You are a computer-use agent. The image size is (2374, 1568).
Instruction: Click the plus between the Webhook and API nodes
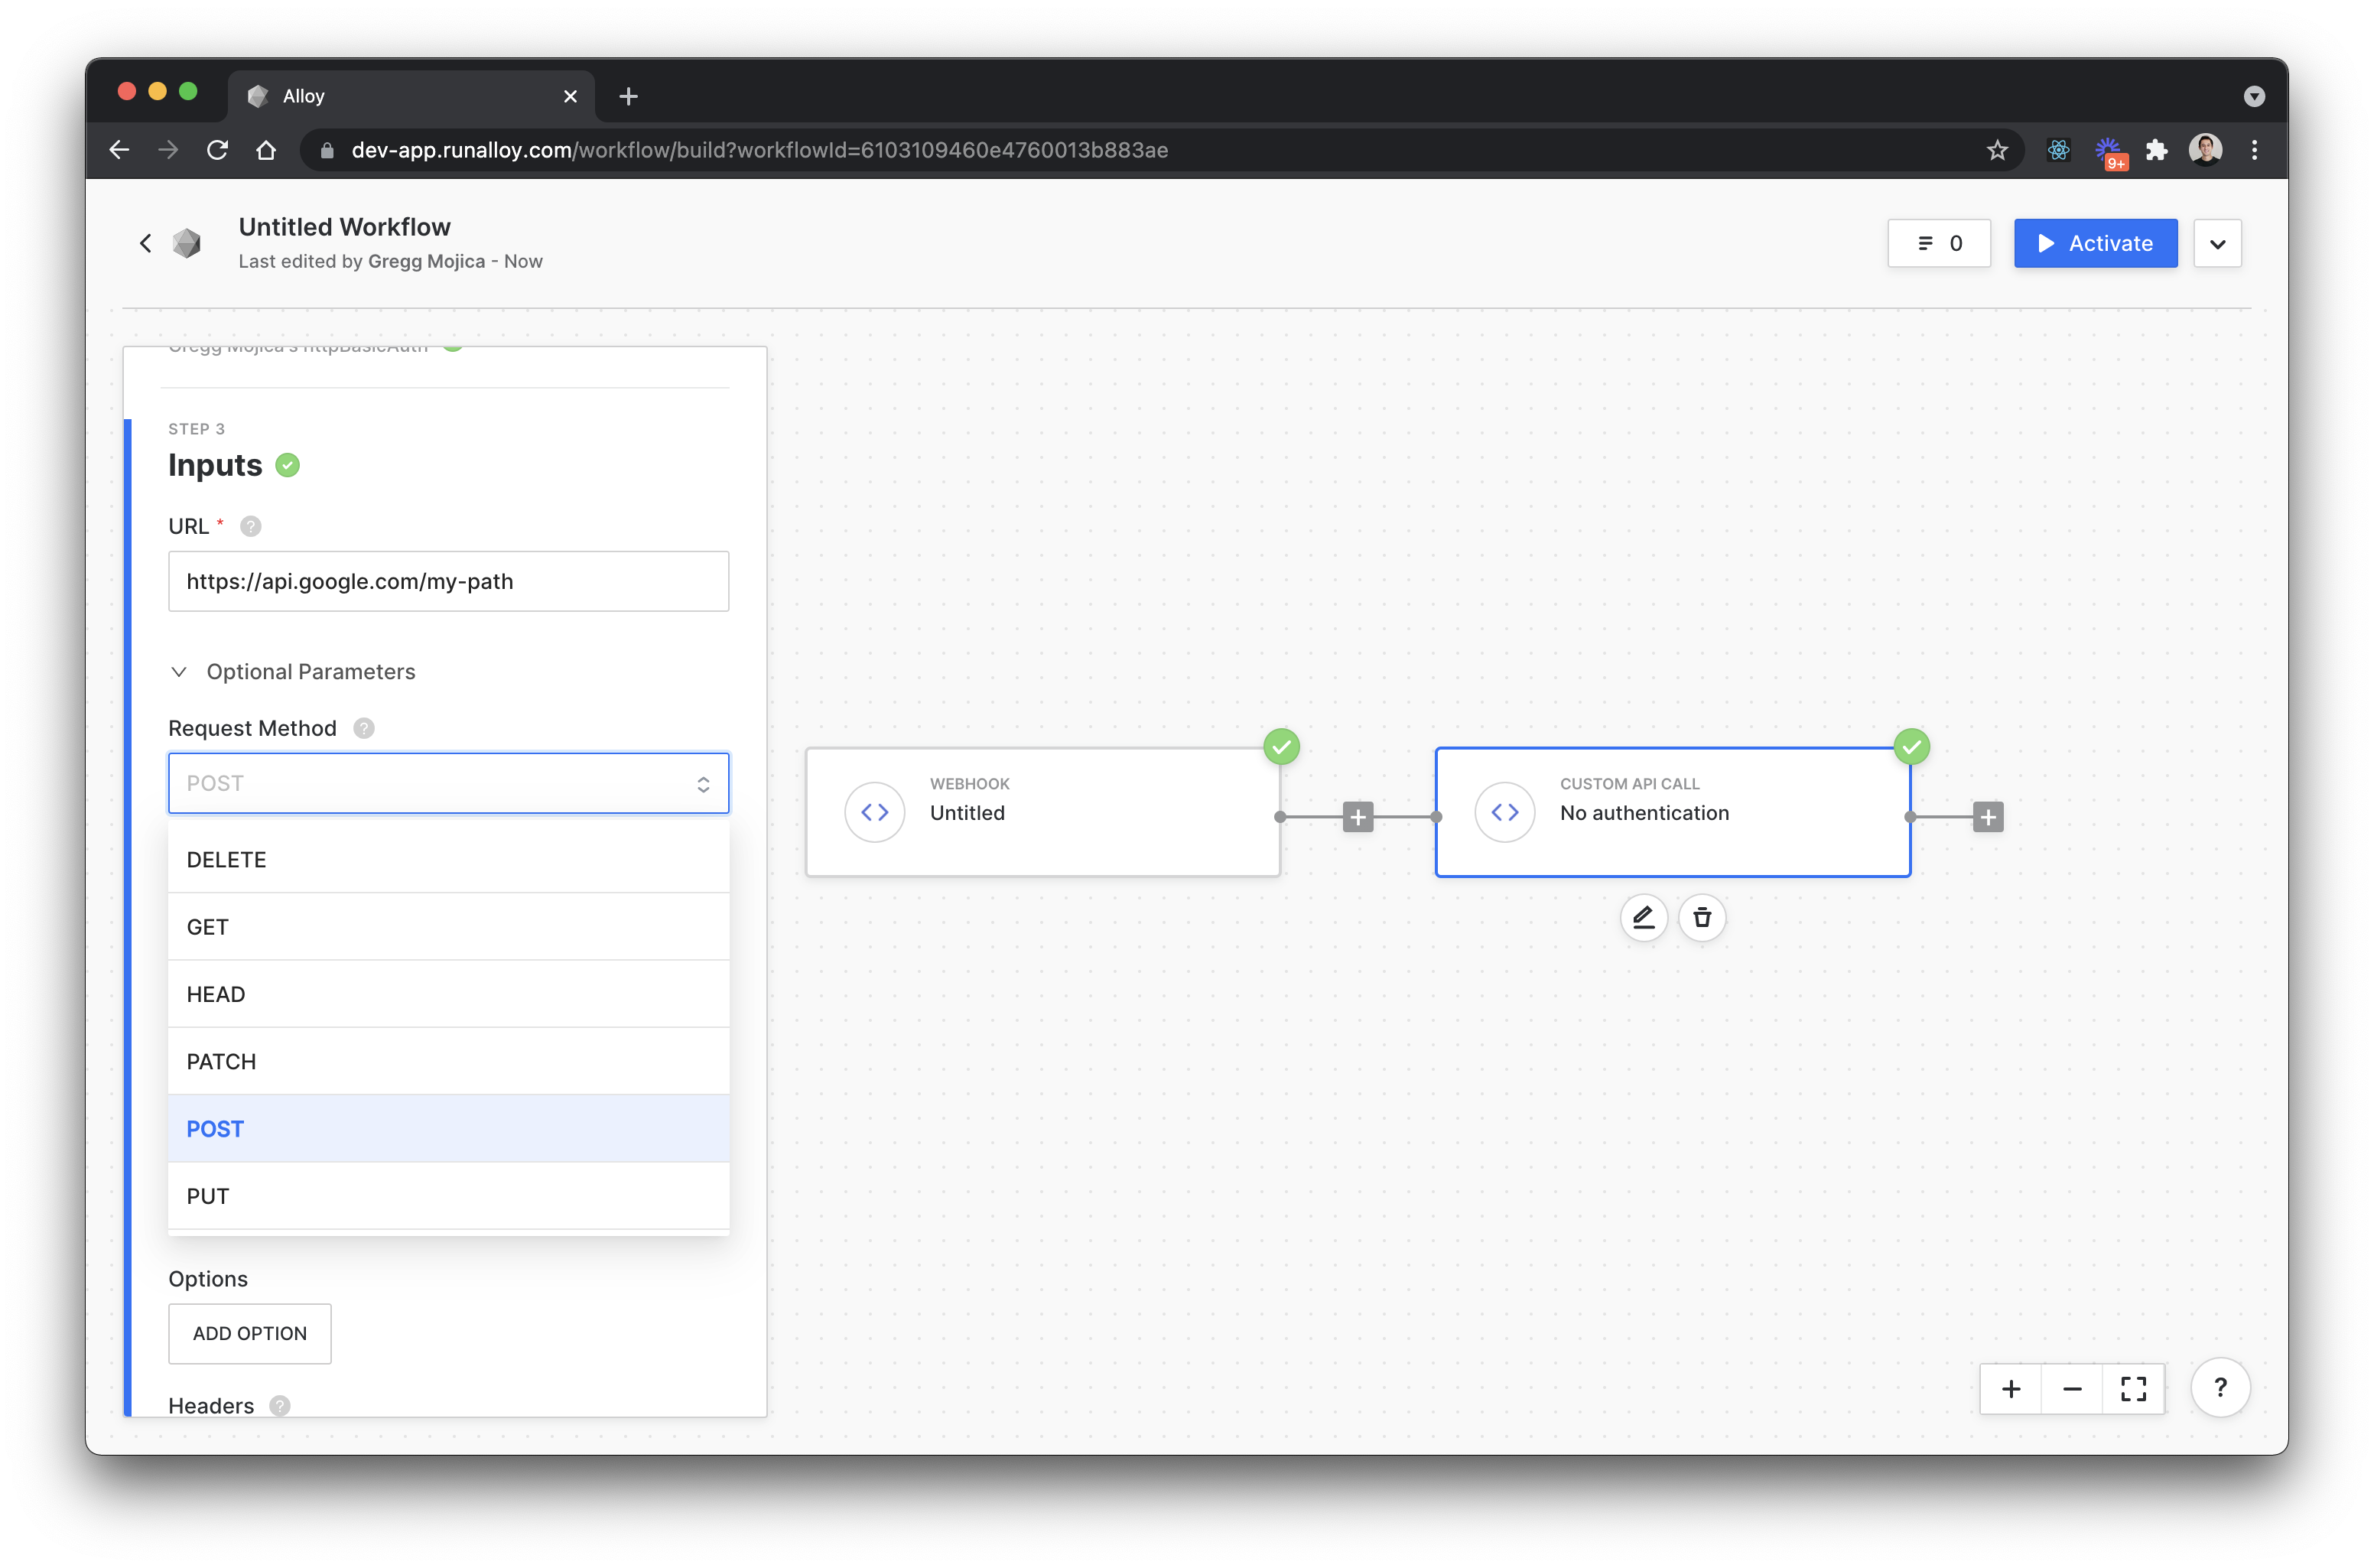coord(1357,817)
